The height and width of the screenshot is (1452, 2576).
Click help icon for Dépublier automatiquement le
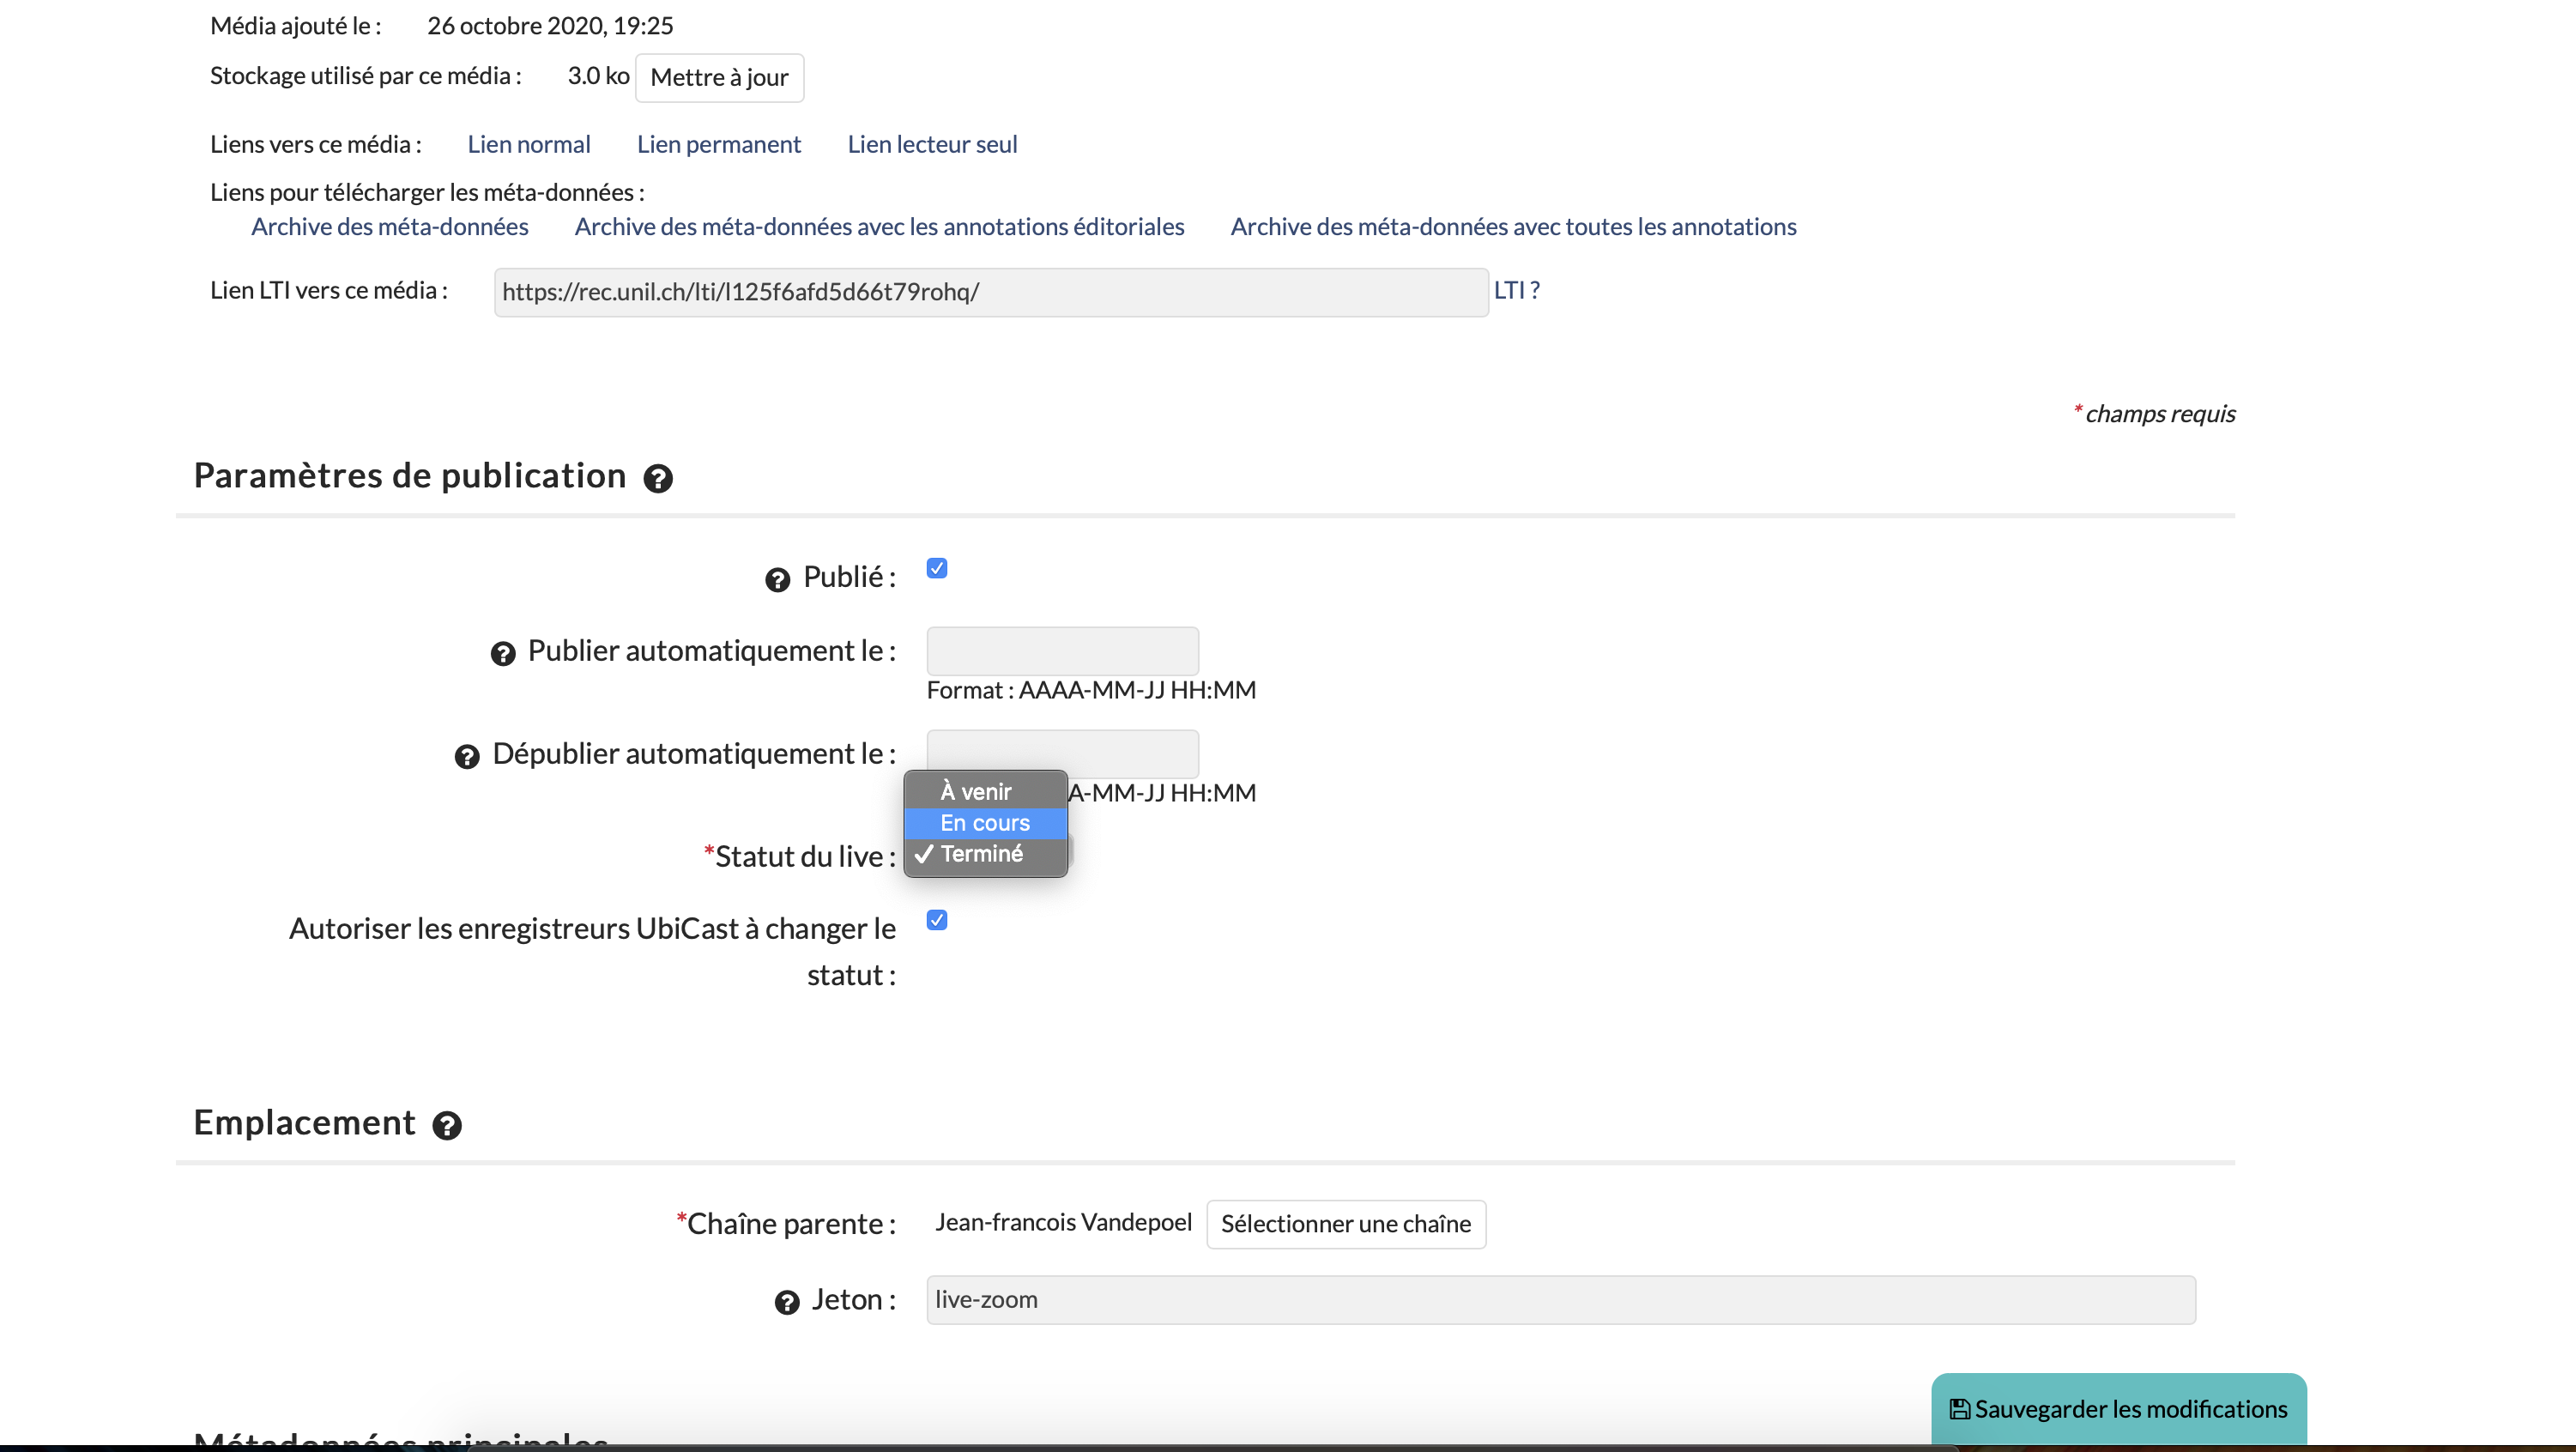467,757
